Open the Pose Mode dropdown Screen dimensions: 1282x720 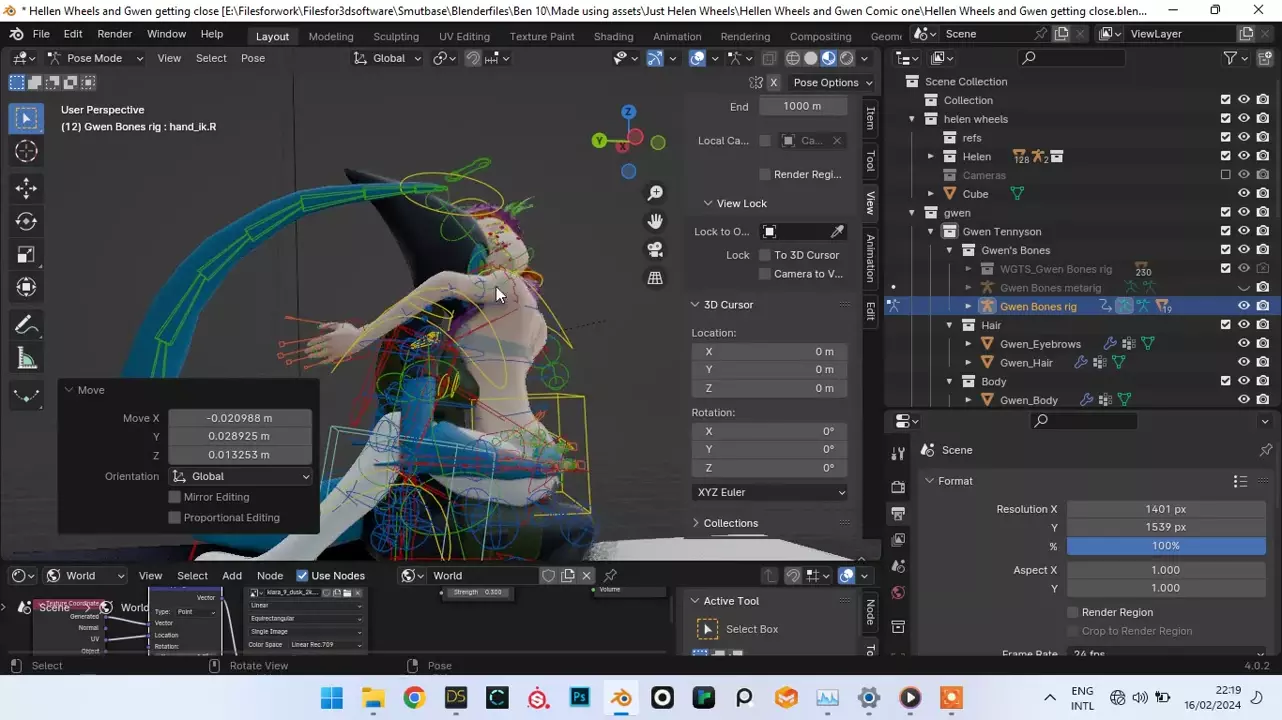tap(95, 58)
